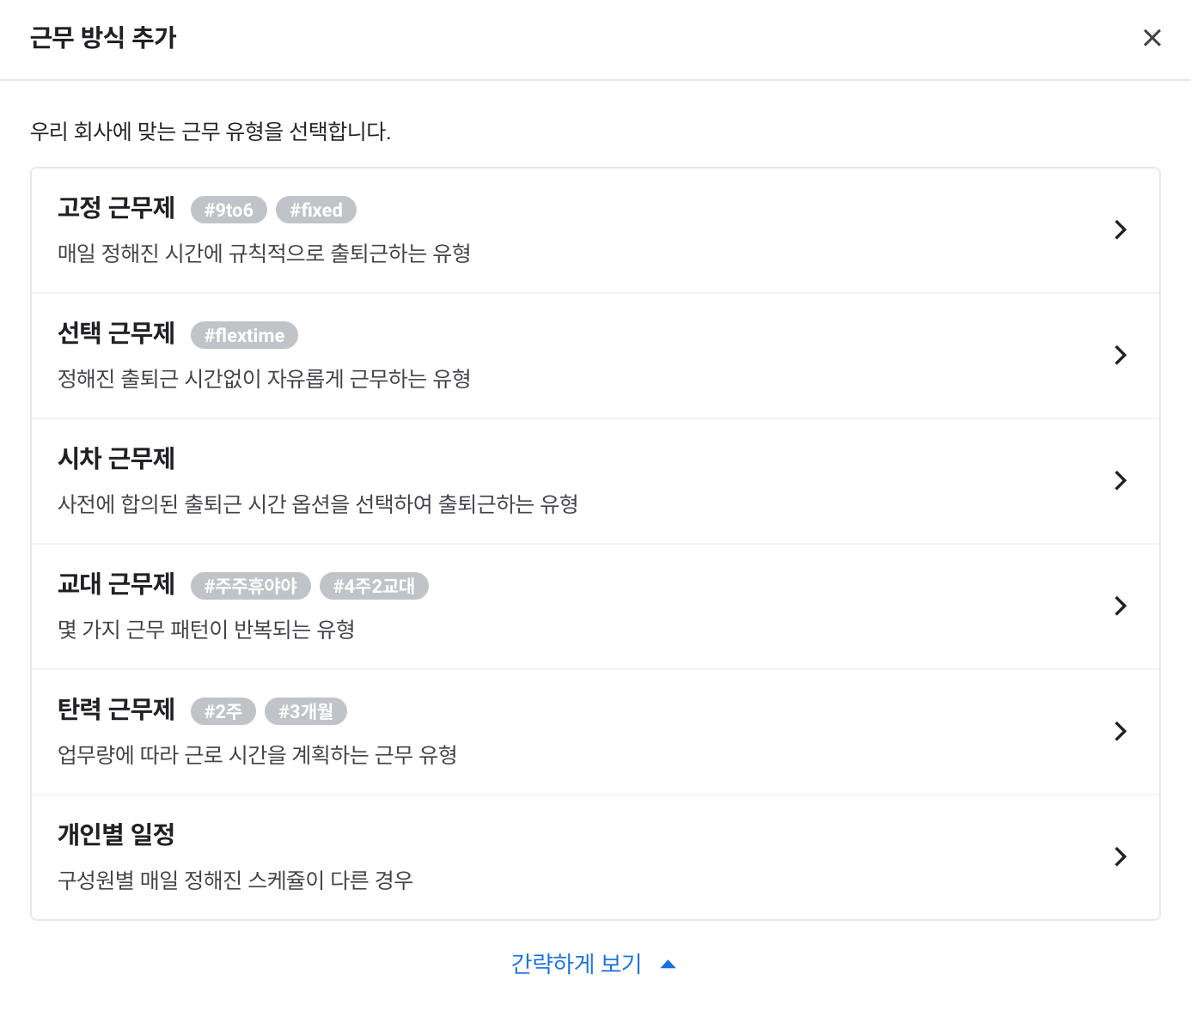Close the 근무 방식 추가 dialog
1192x1012 pixels.
pos(1152,38)
